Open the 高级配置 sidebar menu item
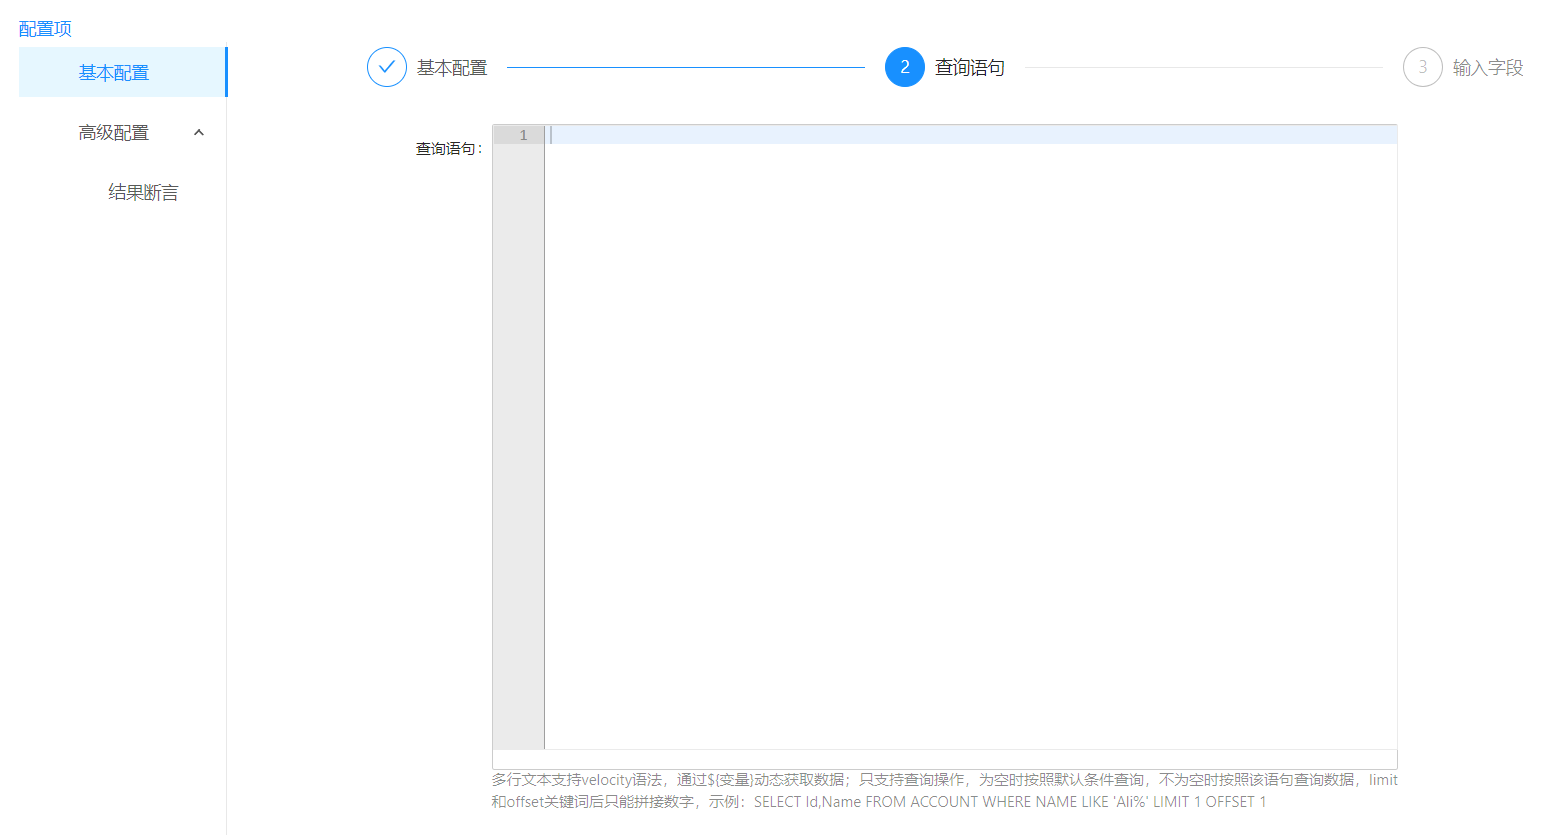Image resolution: width=1557 pixels, height=835 pixels. (114, 133)
